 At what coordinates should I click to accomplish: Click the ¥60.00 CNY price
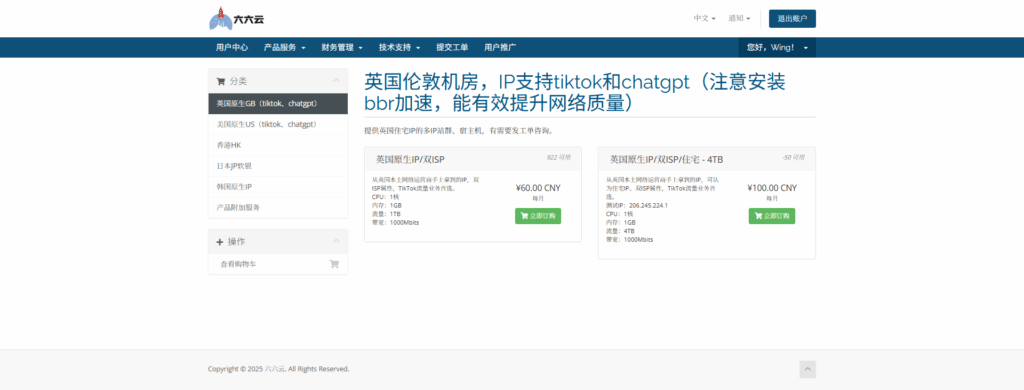538,188
